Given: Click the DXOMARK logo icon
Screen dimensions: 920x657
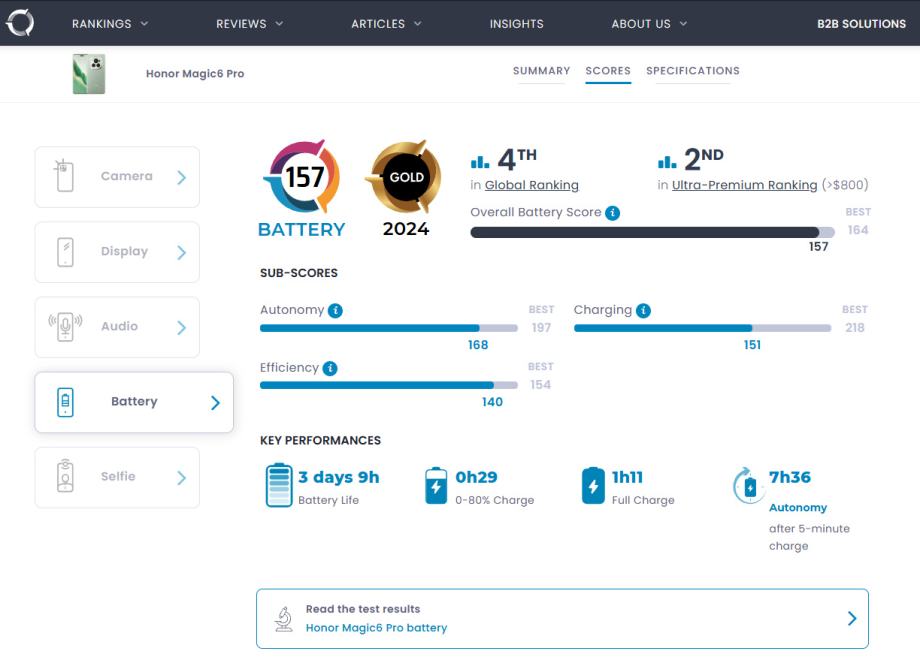Looking at the screenshot, I should coord(20,23).
